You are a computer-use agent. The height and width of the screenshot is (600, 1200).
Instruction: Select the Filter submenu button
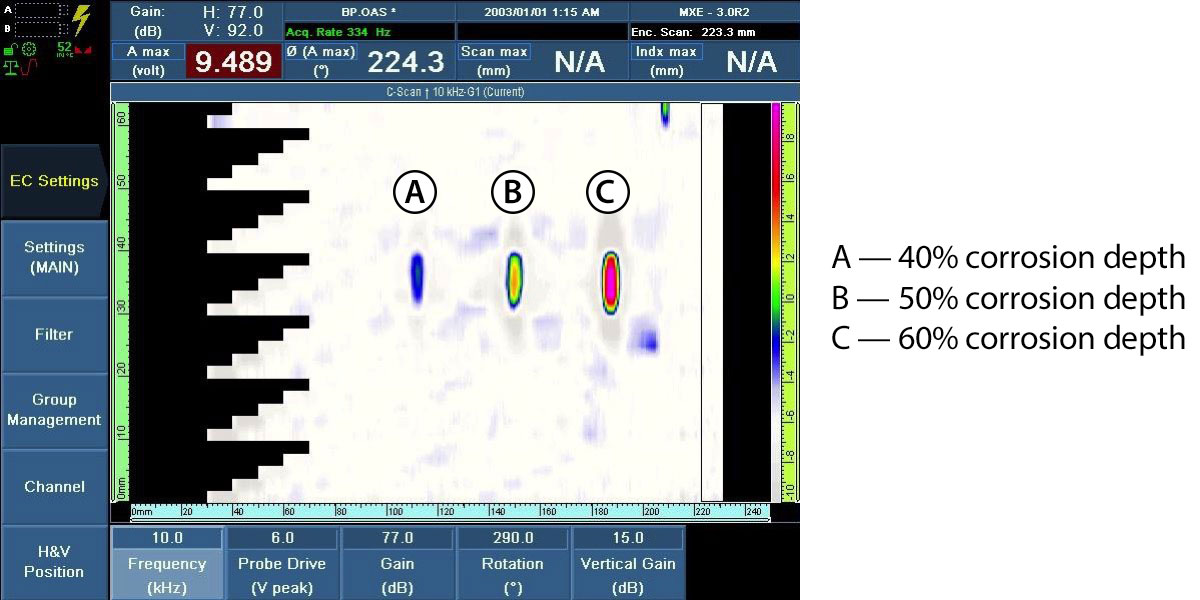pyautogui.click(x=53, y=334)
